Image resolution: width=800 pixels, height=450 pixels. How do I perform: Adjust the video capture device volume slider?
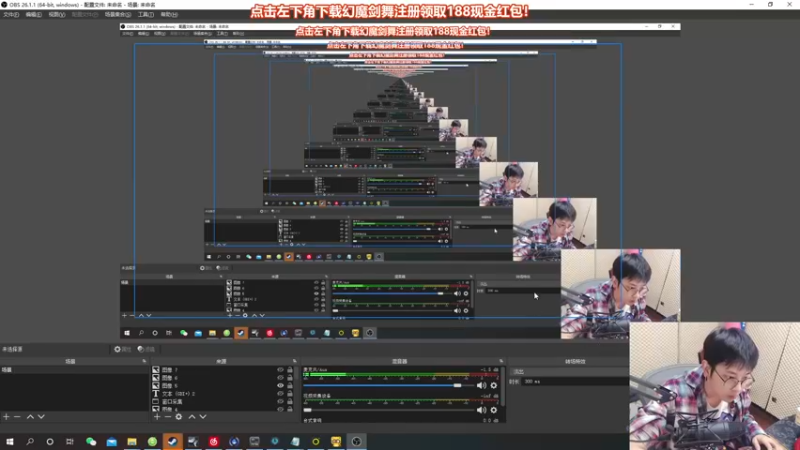pos(389,410)
